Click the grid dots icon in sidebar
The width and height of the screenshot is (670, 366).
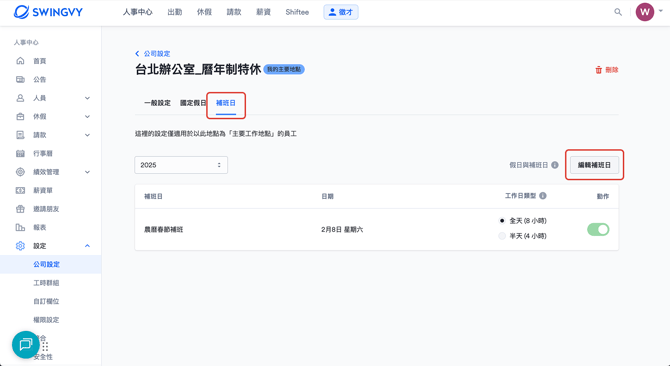tap(45, 346)
